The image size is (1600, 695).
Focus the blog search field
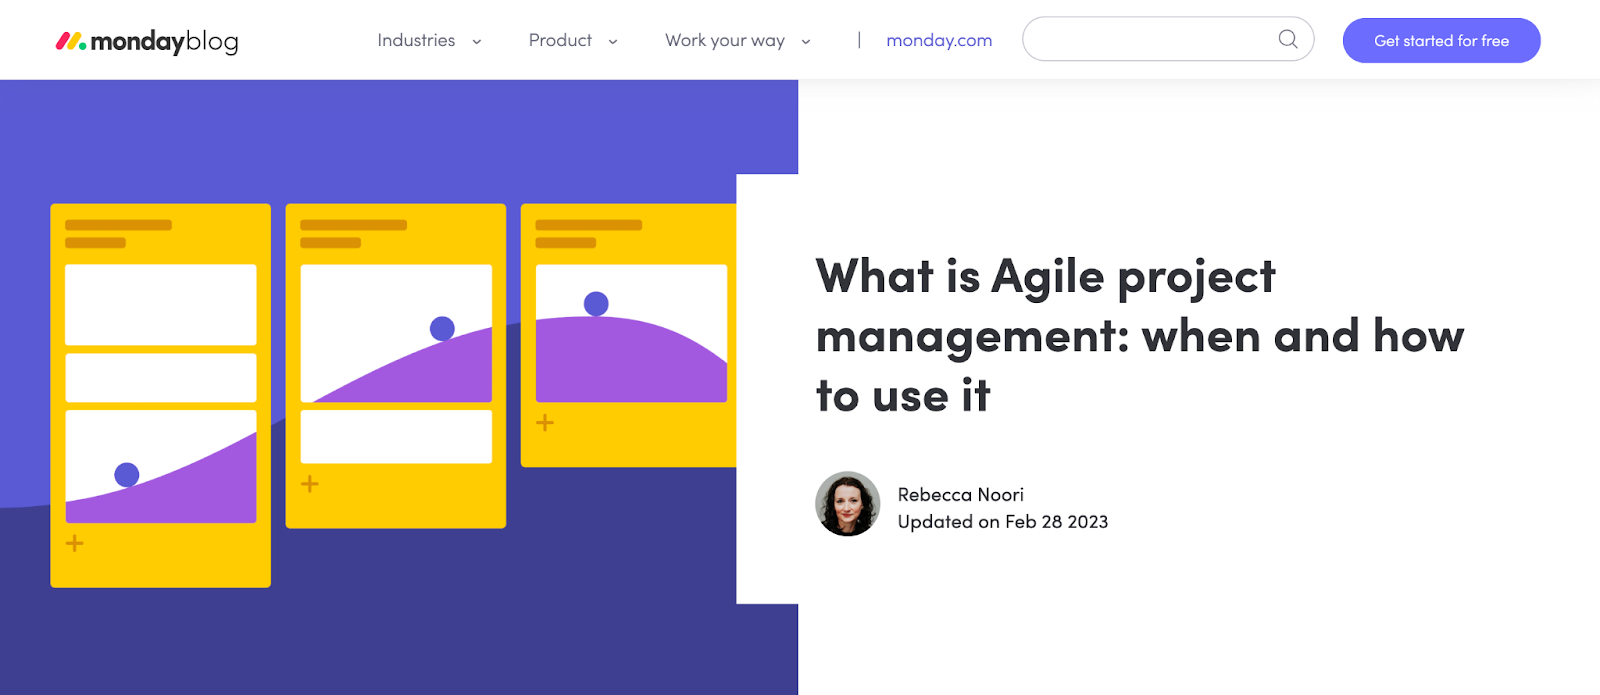click(1168, 39)
